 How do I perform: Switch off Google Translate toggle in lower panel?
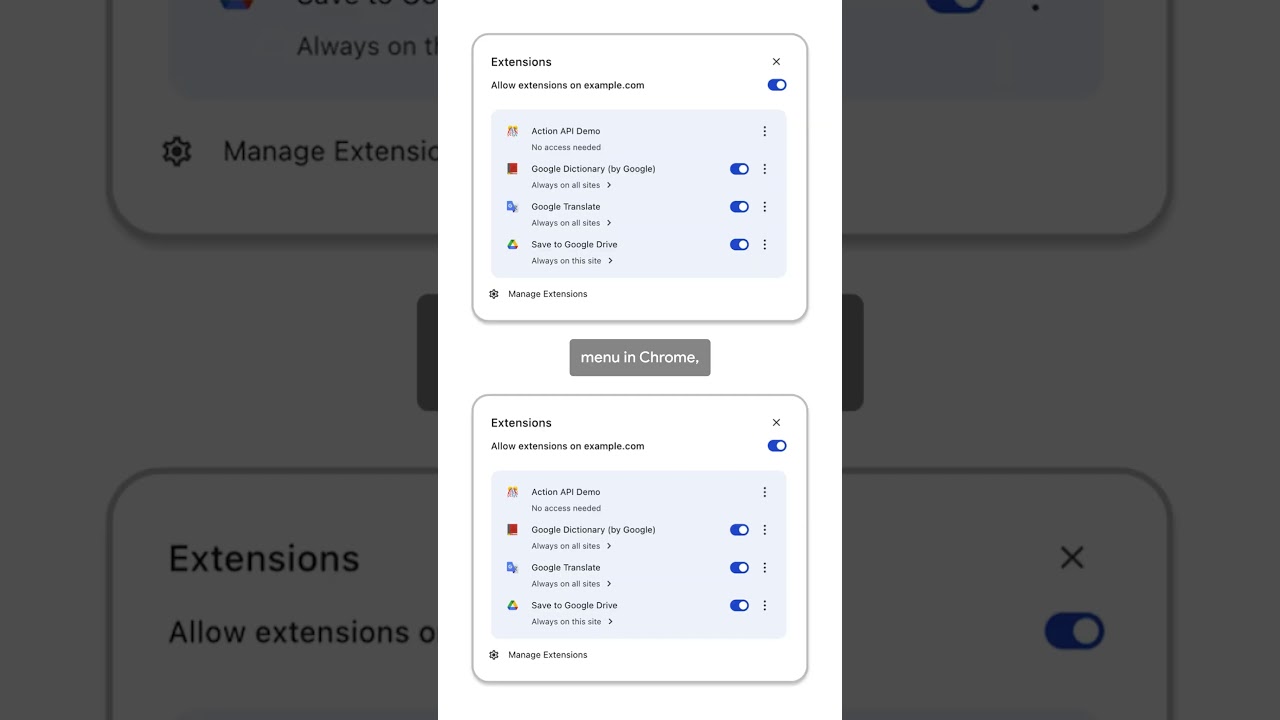(739, 568)
